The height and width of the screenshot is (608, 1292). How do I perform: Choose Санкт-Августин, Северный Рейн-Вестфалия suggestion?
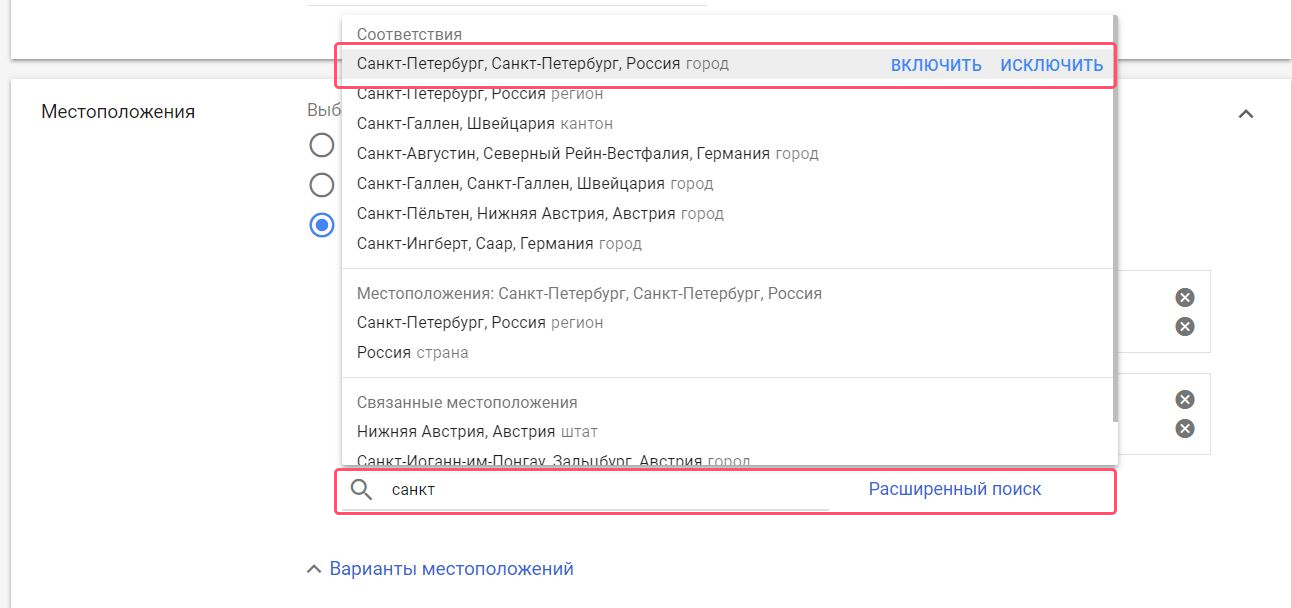tap(728, 154)
